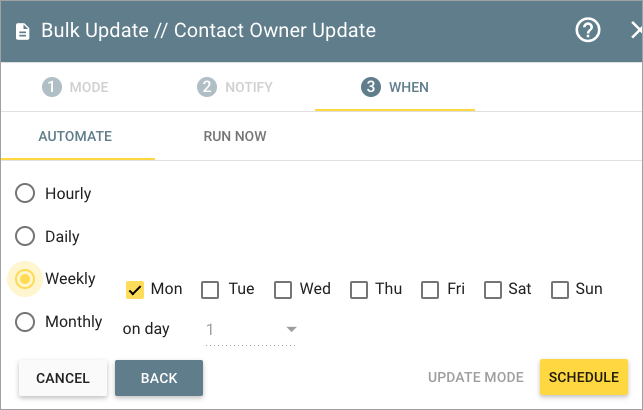
Task: Close the Bulk Update dialog
Action: point(636,30)
